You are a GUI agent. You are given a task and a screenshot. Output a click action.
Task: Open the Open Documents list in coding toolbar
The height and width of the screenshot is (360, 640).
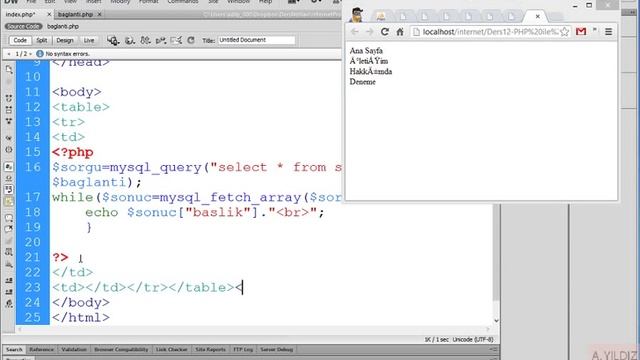pyautogui.click(x=9, y=69)
